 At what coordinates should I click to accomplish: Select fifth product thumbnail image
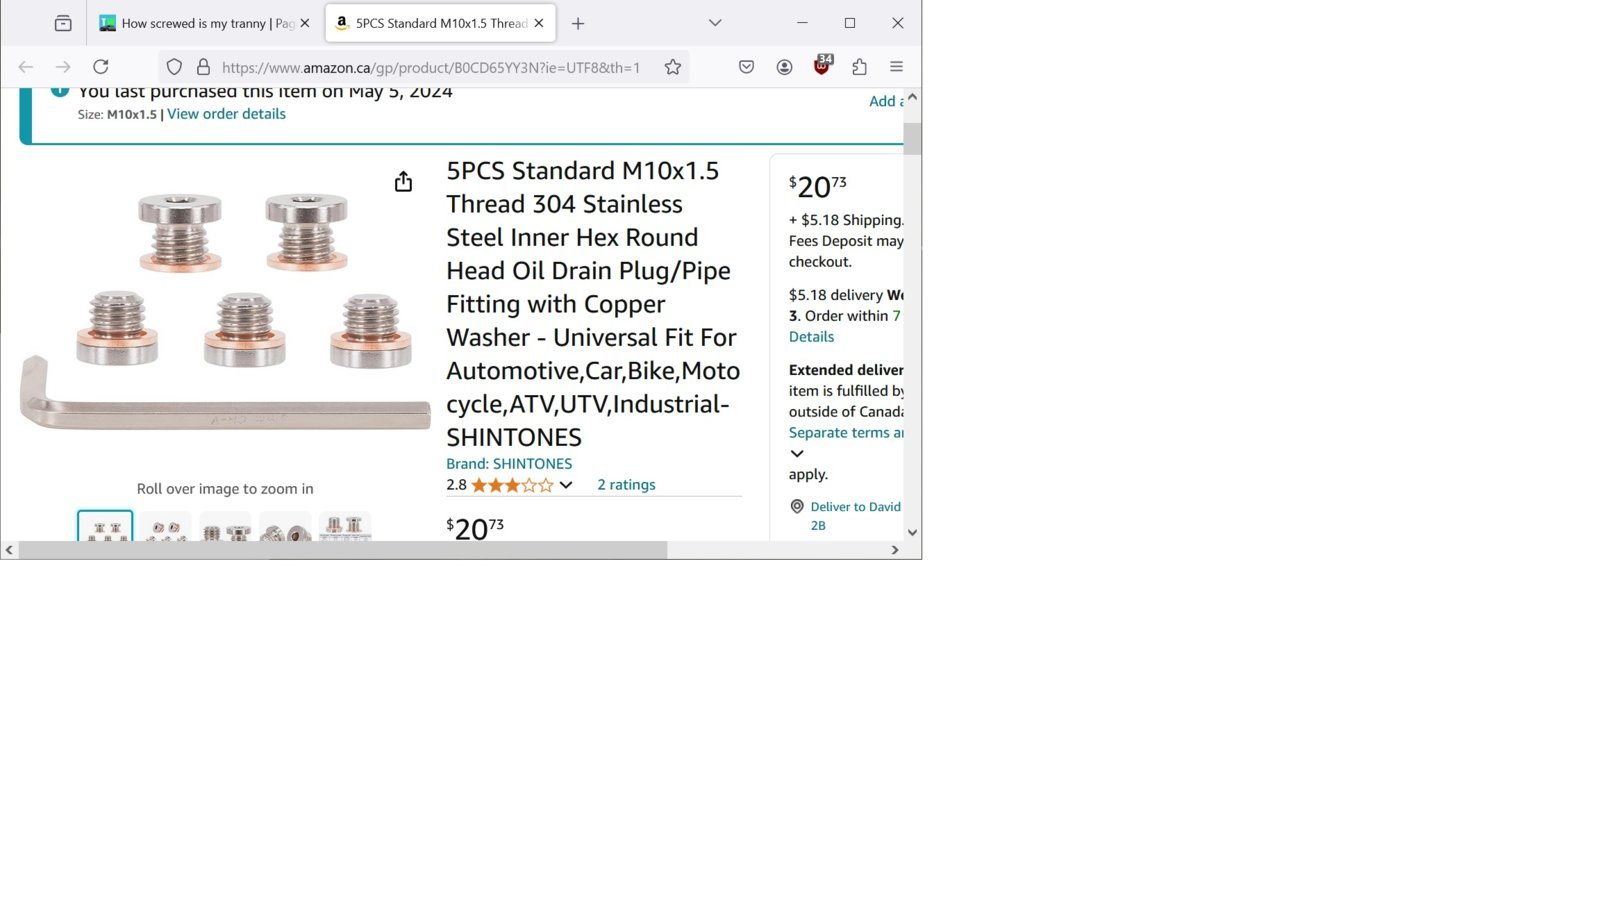tap(345, 526)
